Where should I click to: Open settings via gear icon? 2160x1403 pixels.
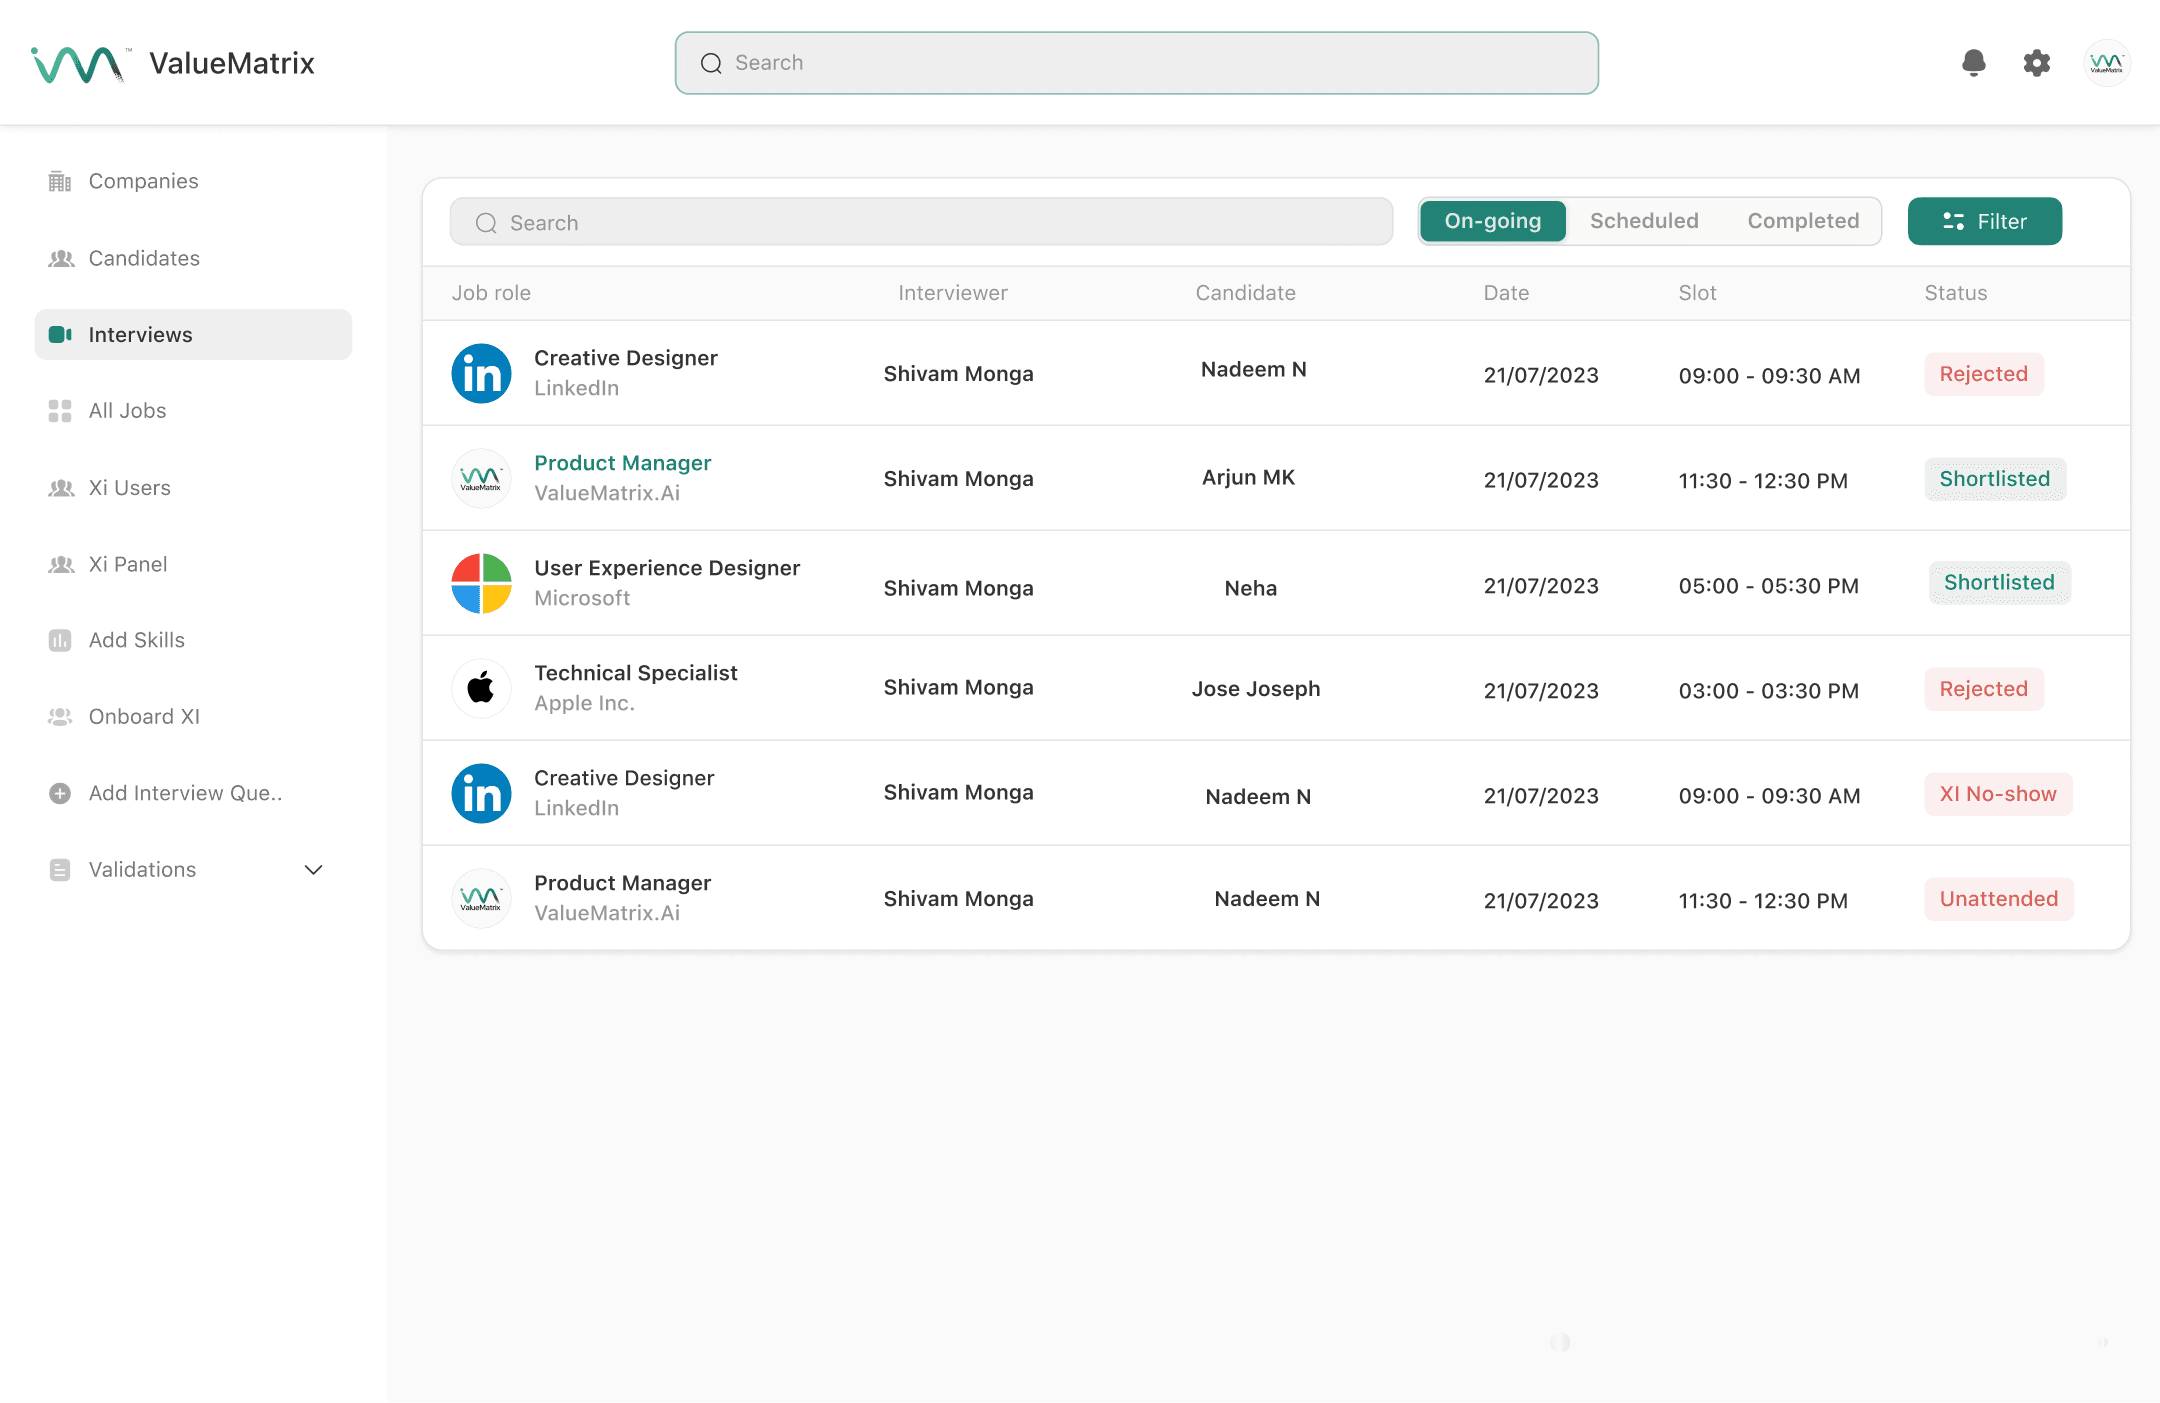tap(2036, 63)
